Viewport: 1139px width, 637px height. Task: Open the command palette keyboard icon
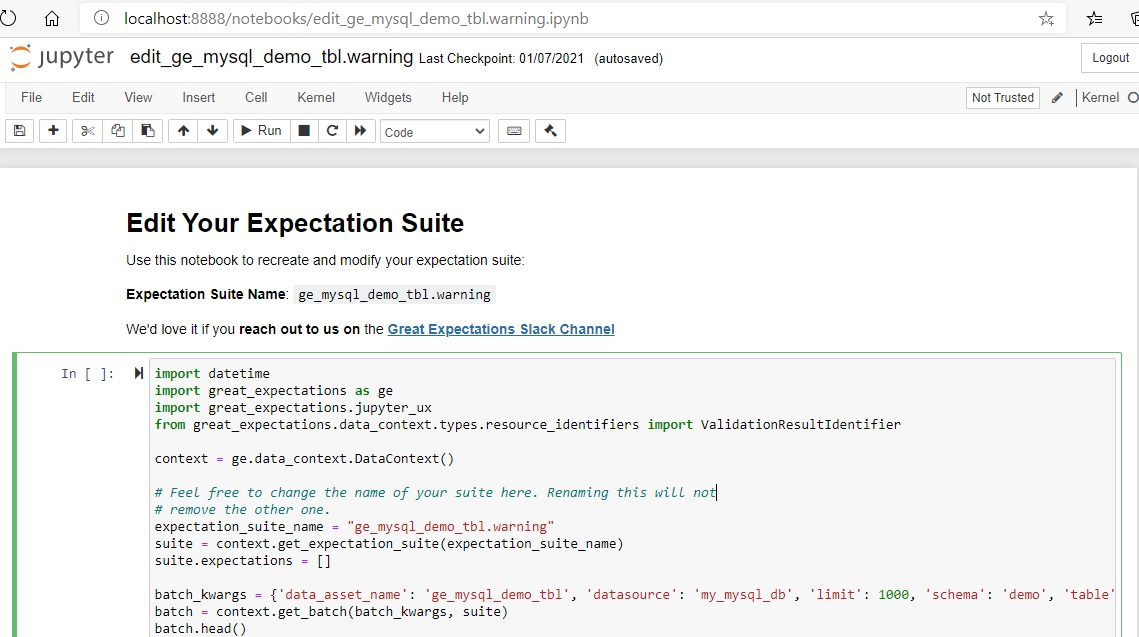tap(514, 131)
